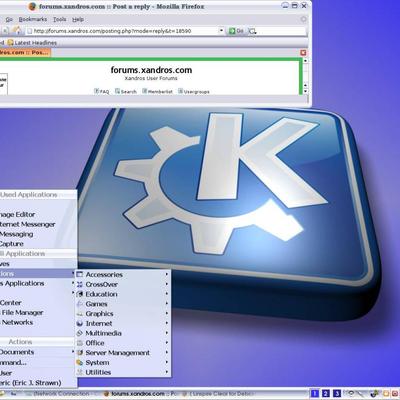Click the 'mmand...' run entry

(38, 362)
